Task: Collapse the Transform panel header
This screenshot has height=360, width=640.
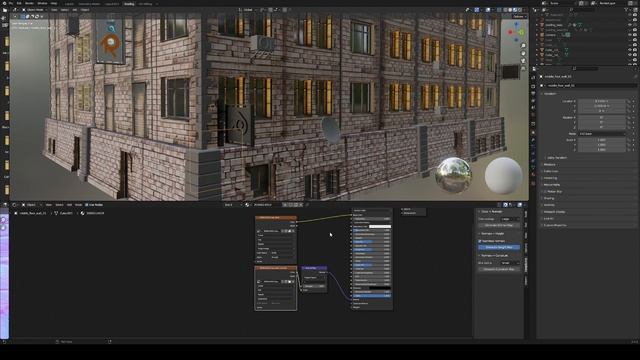Action: point(550,93)
